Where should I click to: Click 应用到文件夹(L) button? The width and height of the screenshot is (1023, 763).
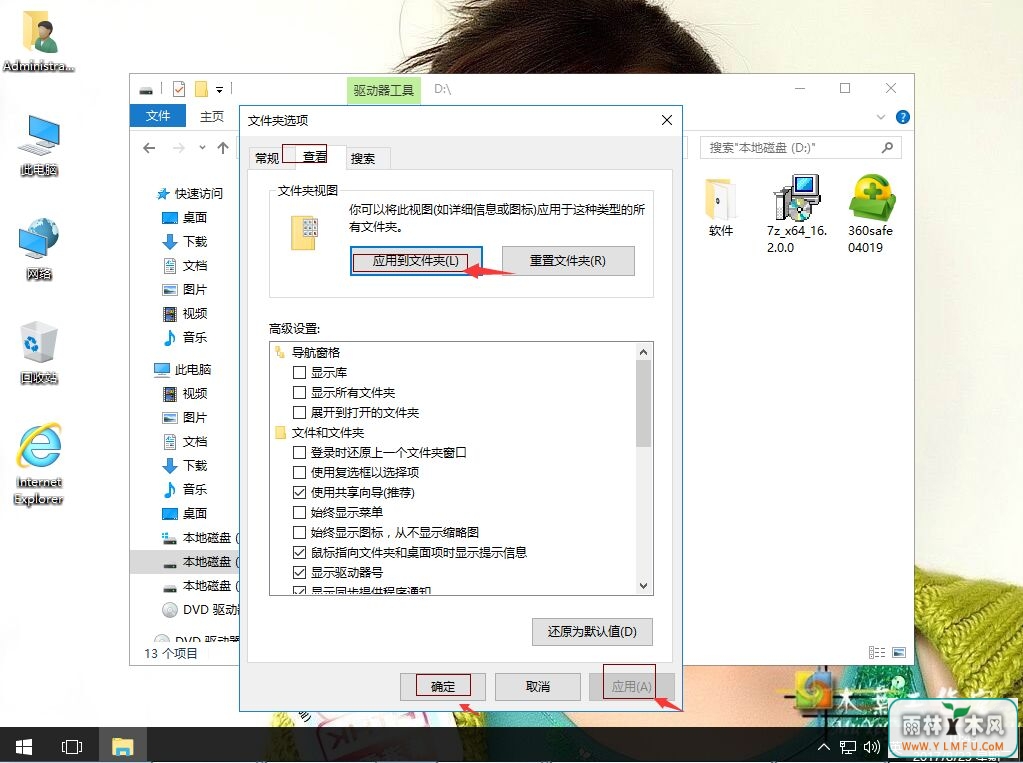(416, 261)
